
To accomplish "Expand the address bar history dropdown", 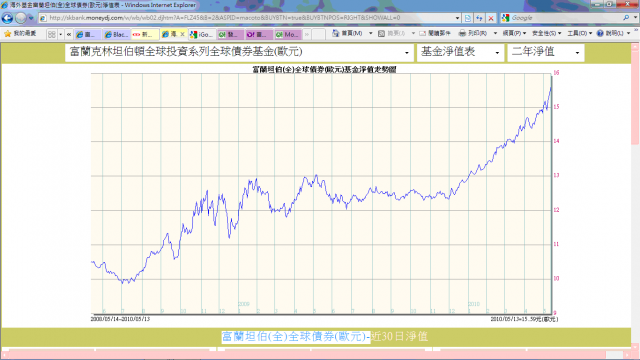I will 457,18.
